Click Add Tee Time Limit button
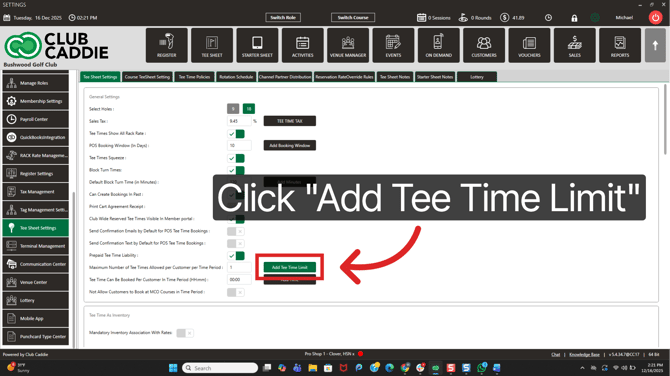 pos(290,267)
